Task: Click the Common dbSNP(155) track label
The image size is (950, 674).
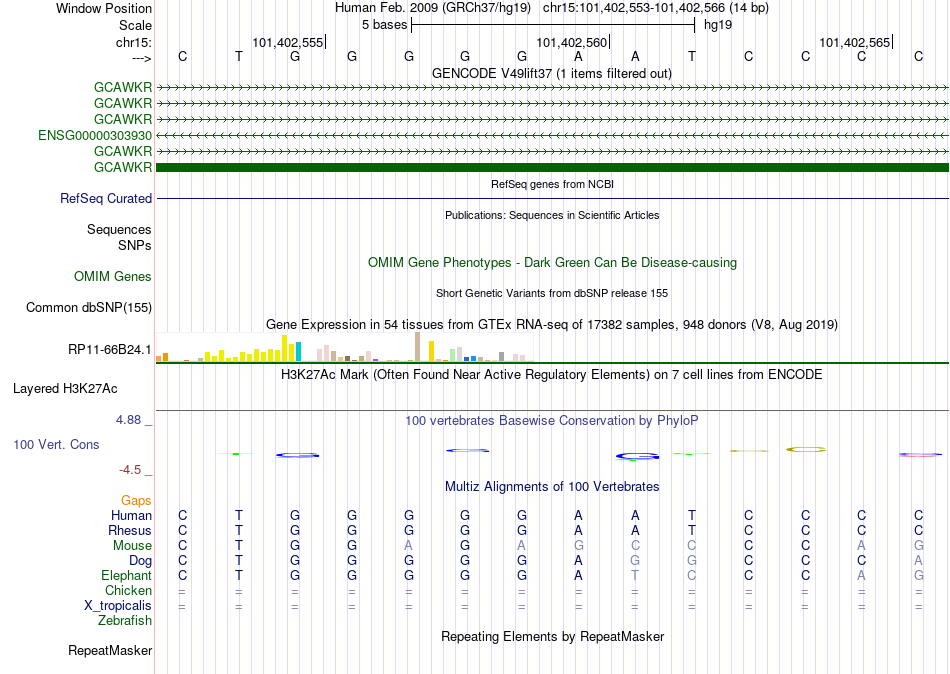Action: 89,307
